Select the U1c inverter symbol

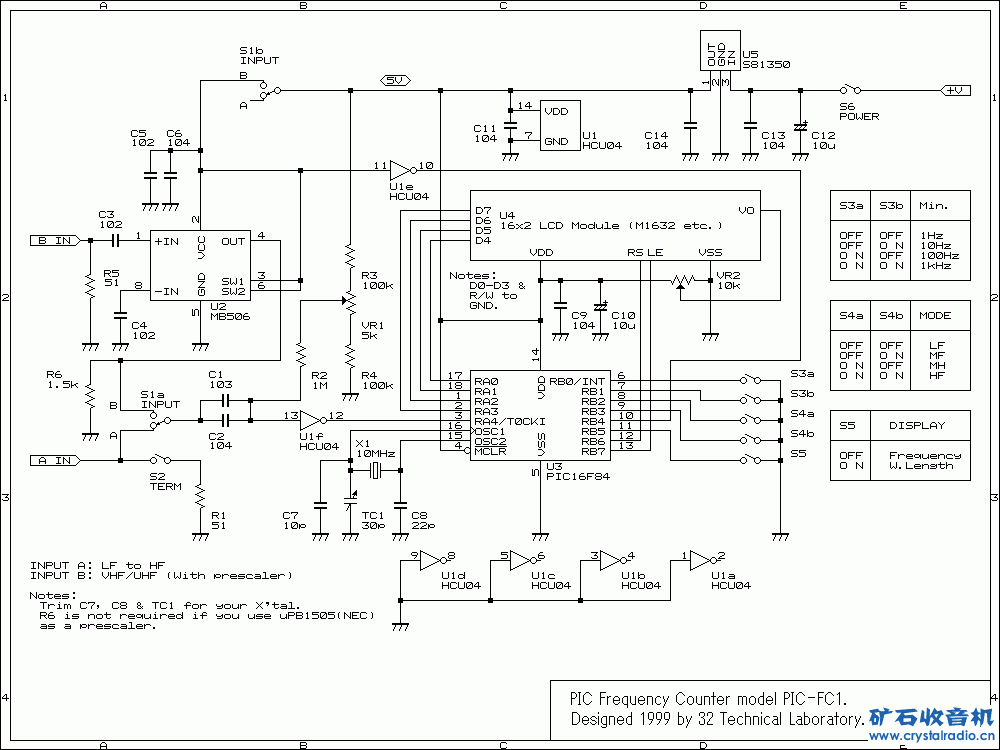pyautogui.click(x=522, y=561)
